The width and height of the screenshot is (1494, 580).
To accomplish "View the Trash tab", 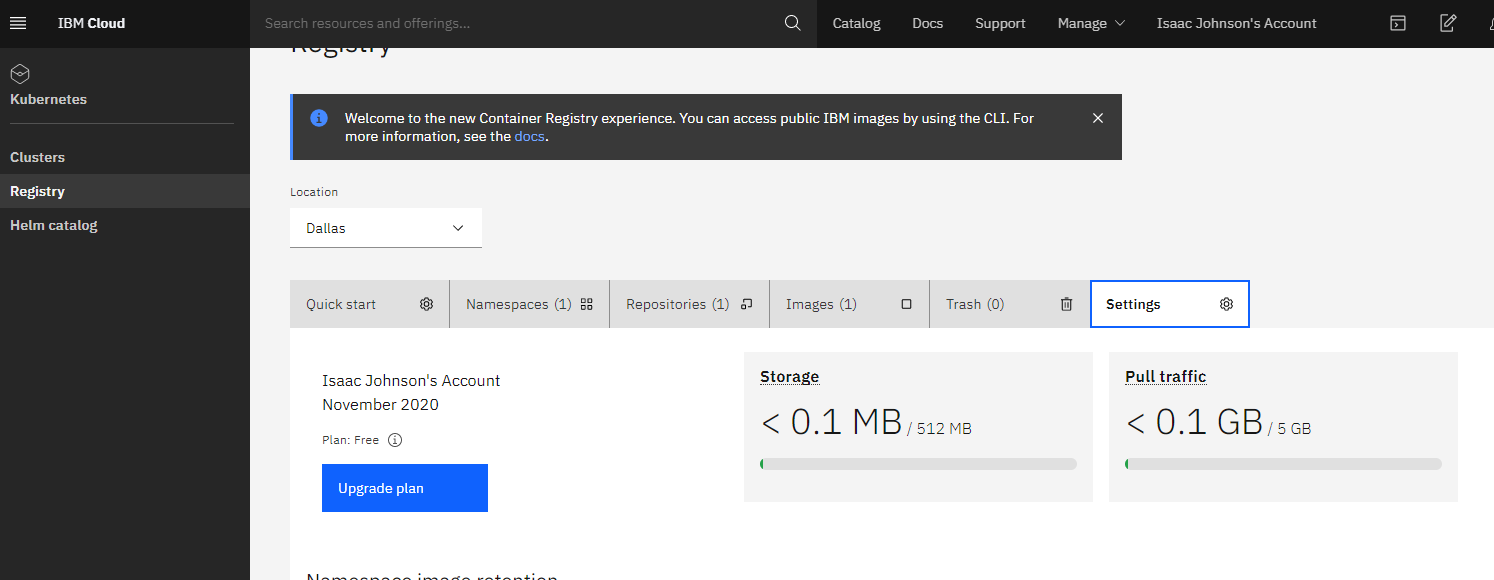I will click(x=1010, y=304).
